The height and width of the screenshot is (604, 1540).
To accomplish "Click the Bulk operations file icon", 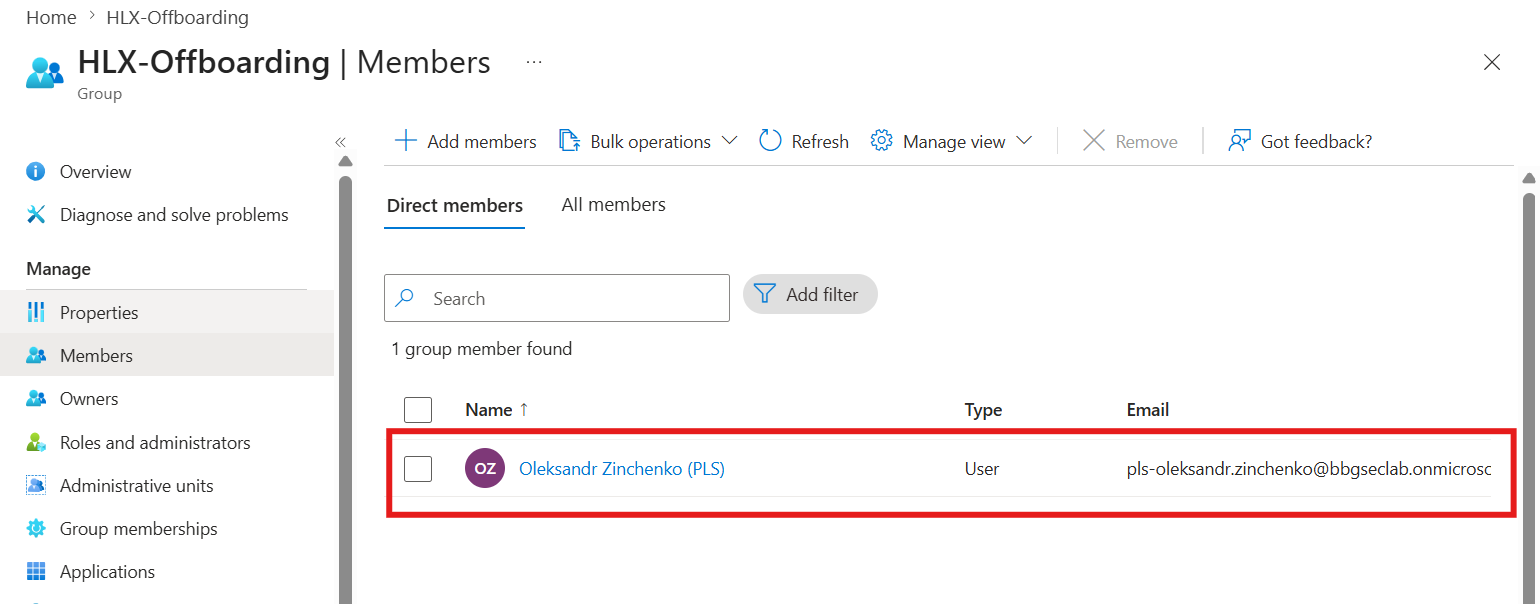I will (569, 141).
